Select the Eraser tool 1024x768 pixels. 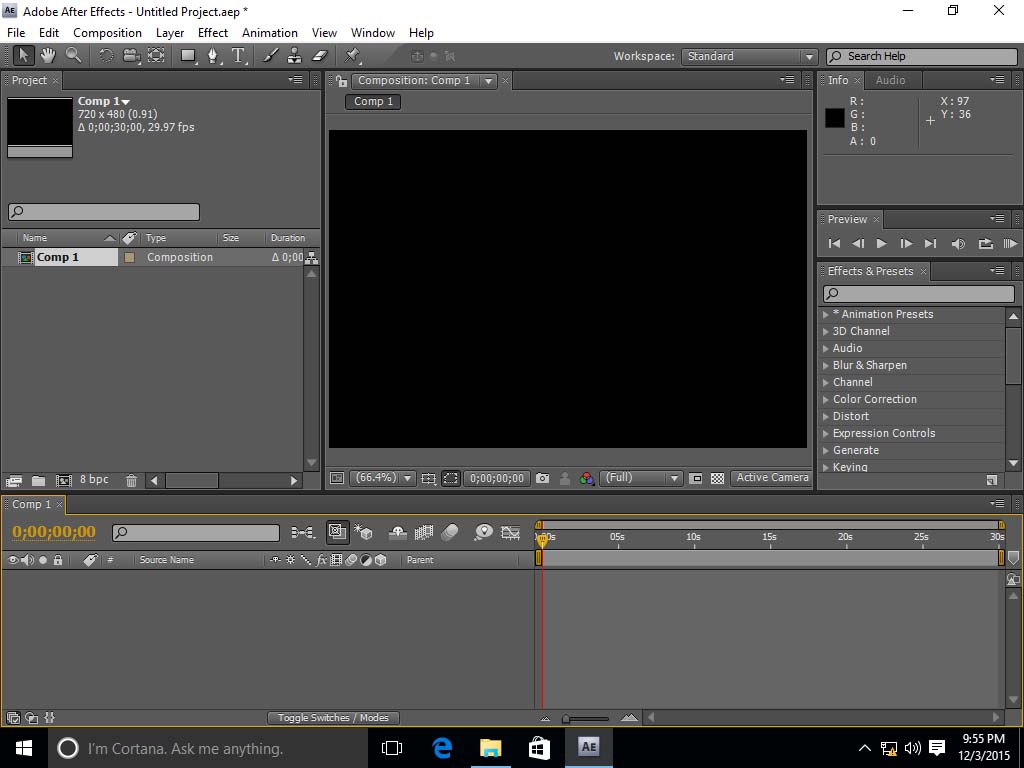pyautogui.click(x=319, y=56)
